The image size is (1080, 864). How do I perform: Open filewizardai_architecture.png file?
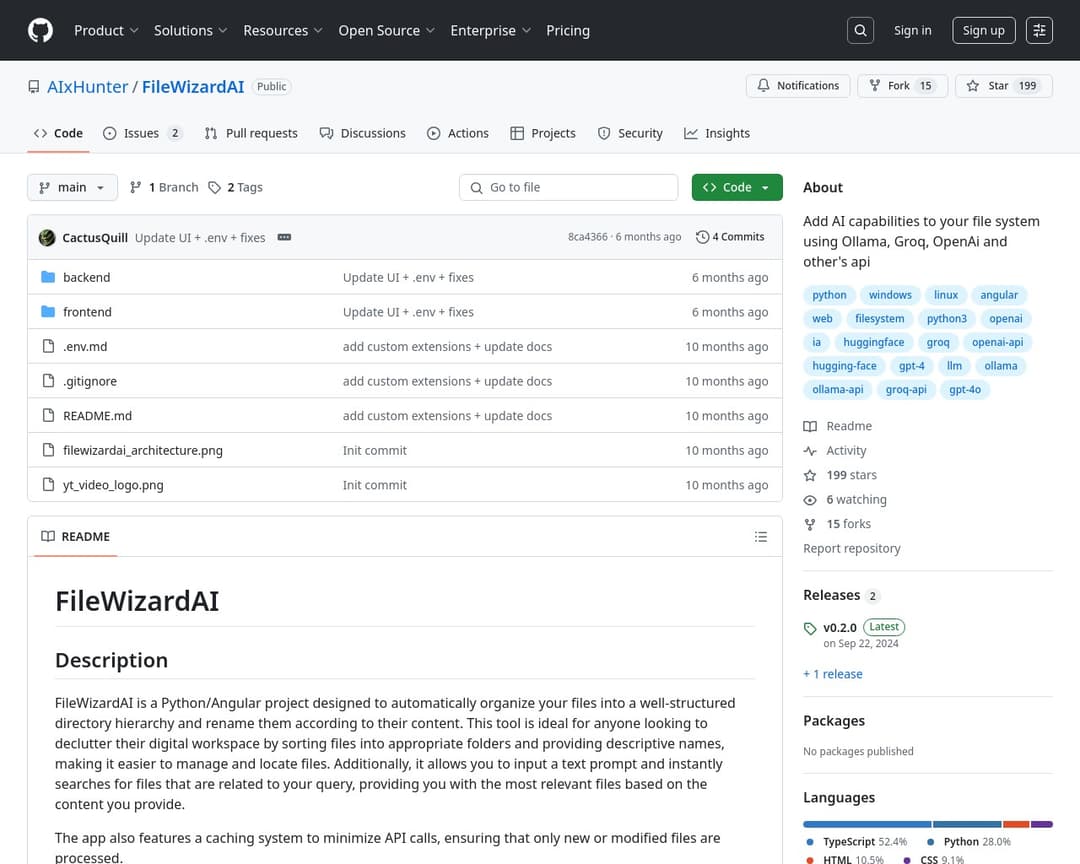coord(143,450)
